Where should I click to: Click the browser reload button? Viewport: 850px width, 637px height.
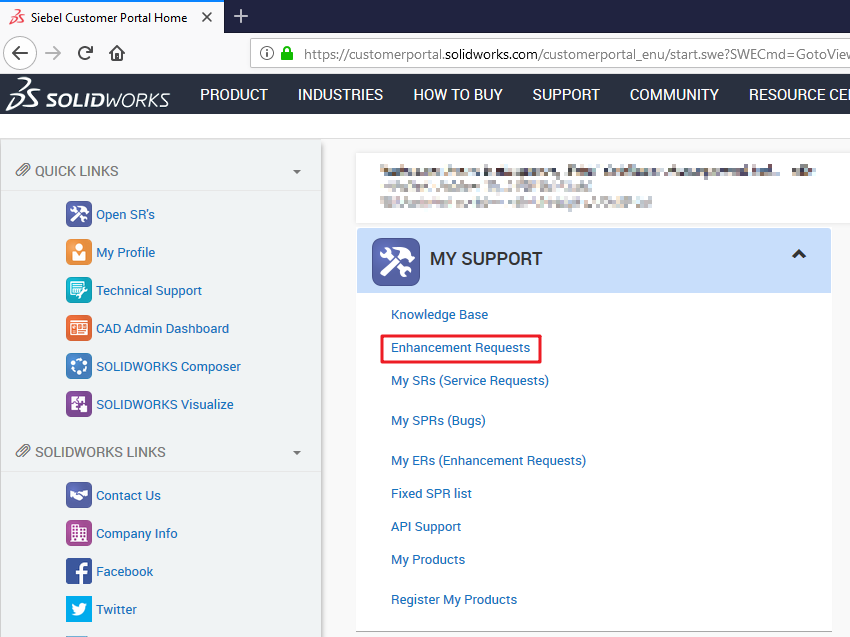tap(86, 53)
